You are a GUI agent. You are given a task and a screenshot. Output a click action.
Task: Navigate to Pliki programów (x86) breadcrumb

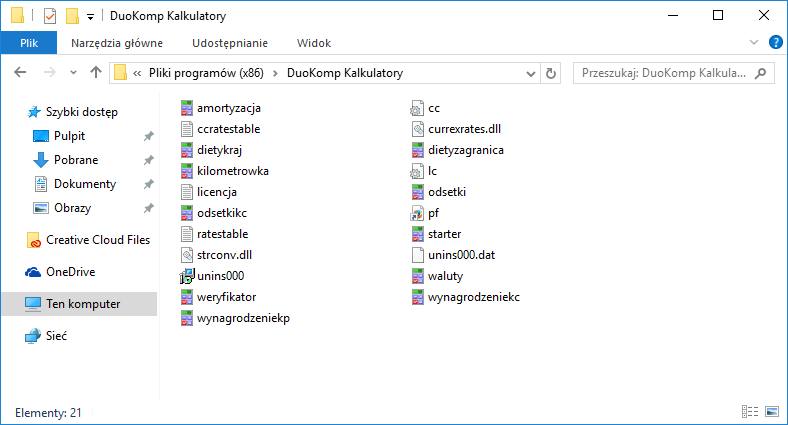tap(206, 73)
